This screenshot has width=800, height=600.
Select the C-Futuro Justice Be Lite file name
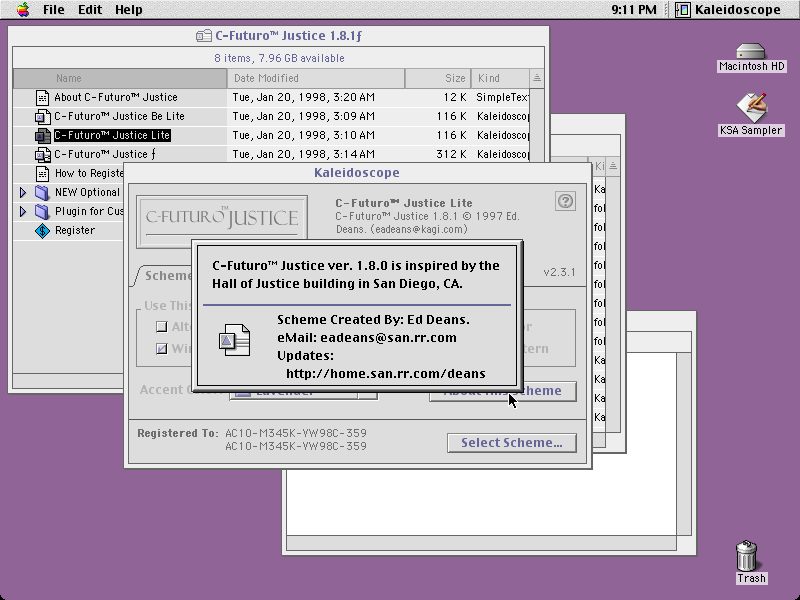pyautogui.click(x=119, y=116)
